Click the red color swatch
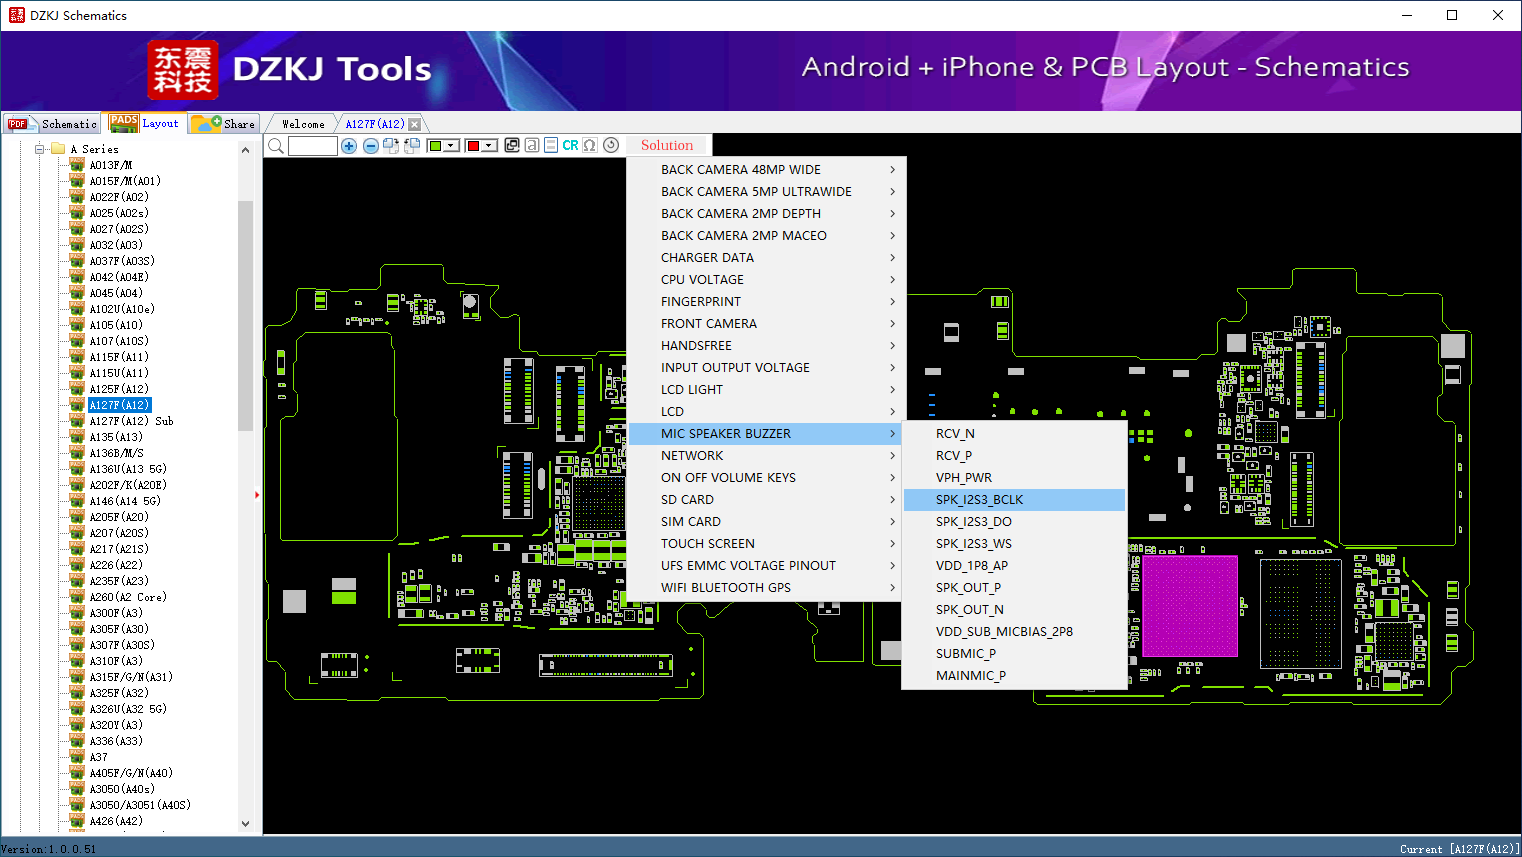Screen dimensions: 1522x857 point(474,146)
